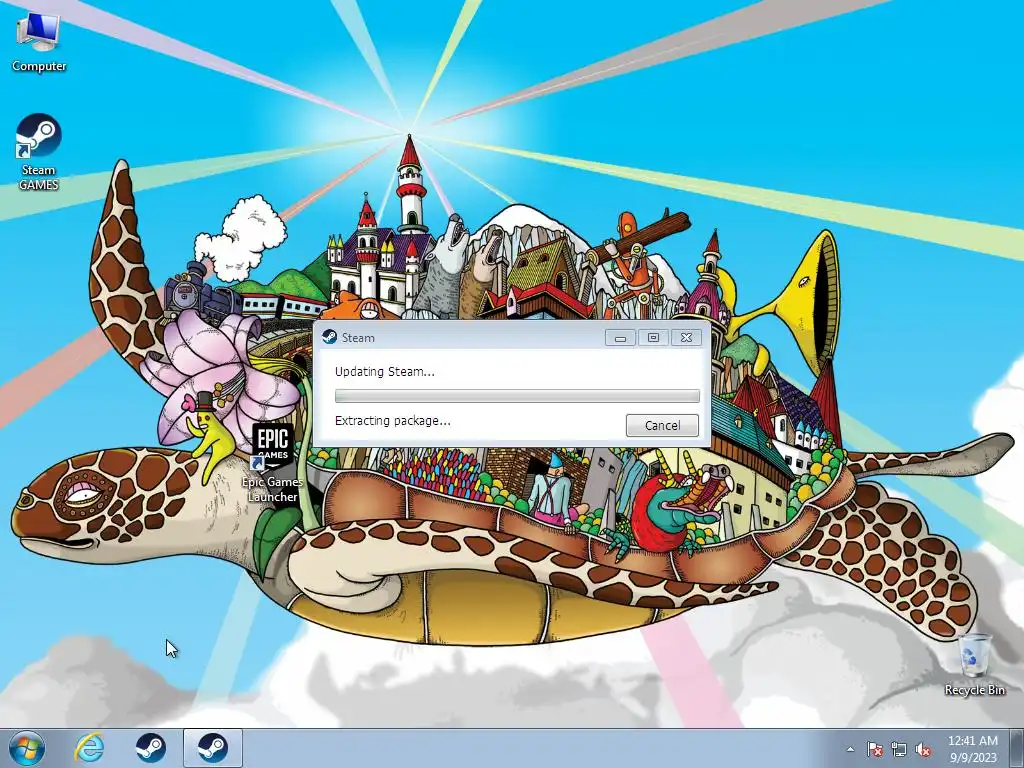Click the active Steam window taskbar button
This screenshot has height=768, width=1024.
tap(212, 748)
